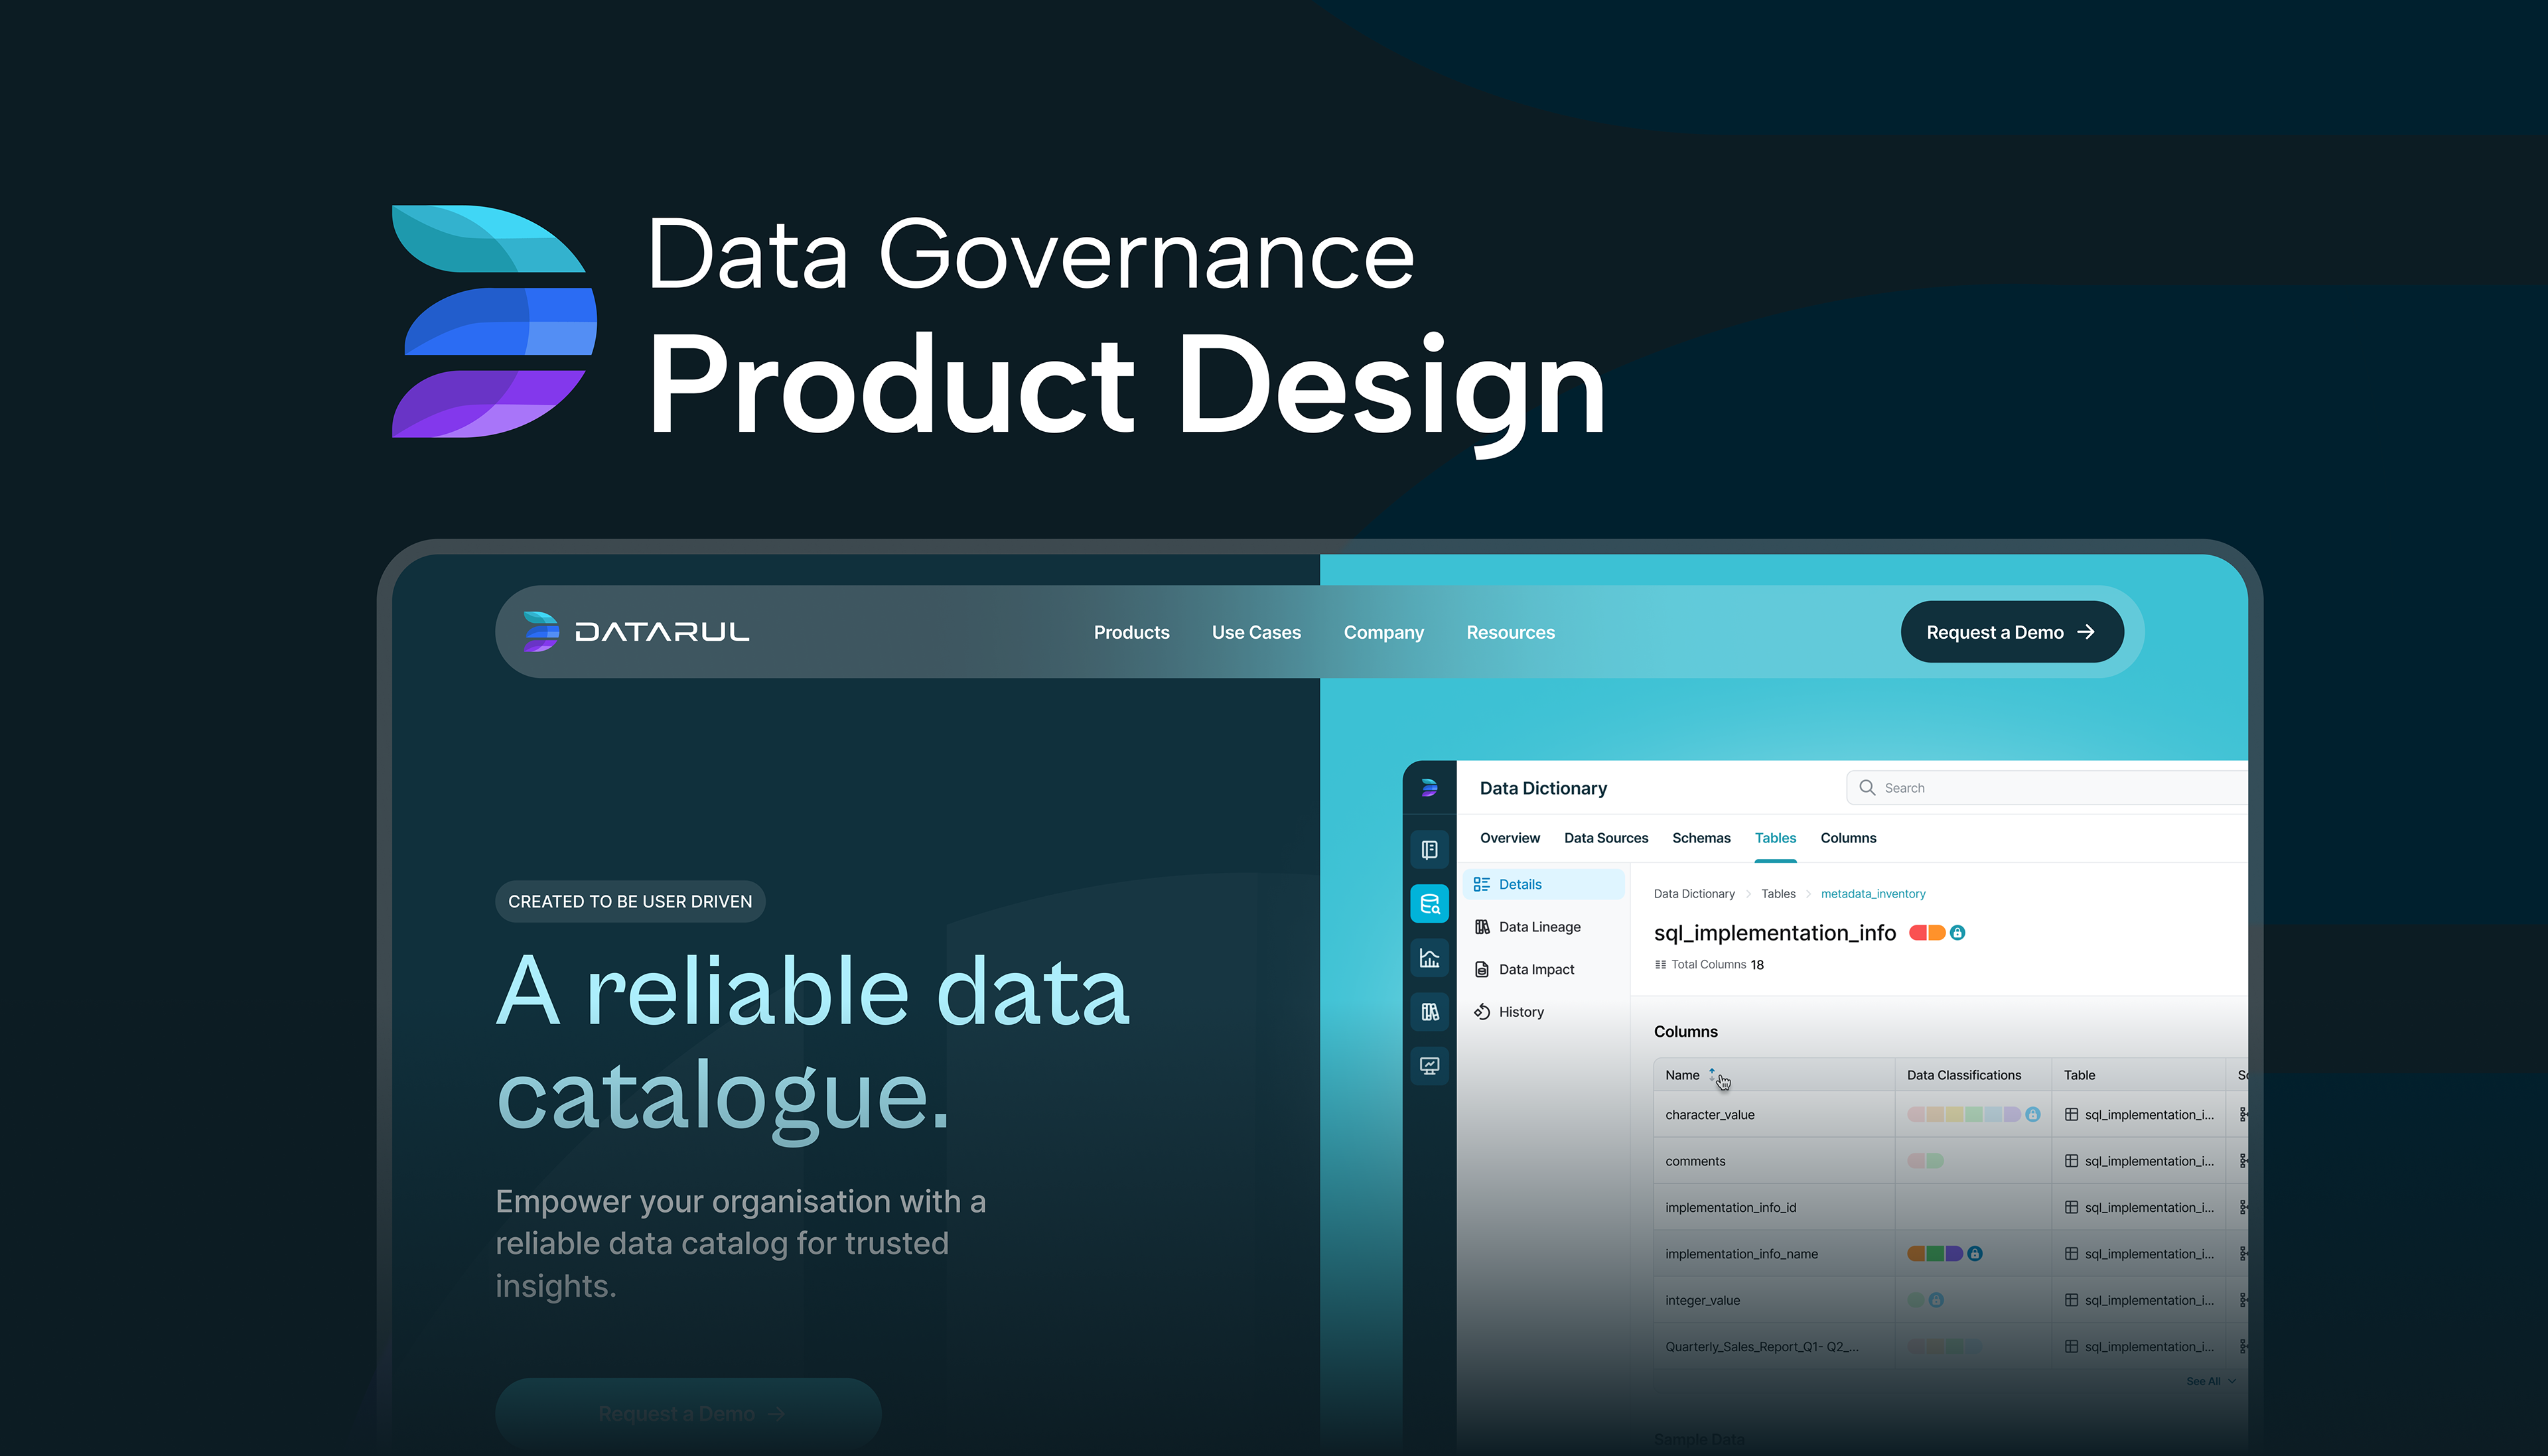Go to Tables in the breadcrumb
The height and width of the screenshot is (1456, 2548).
point(1778,894)
